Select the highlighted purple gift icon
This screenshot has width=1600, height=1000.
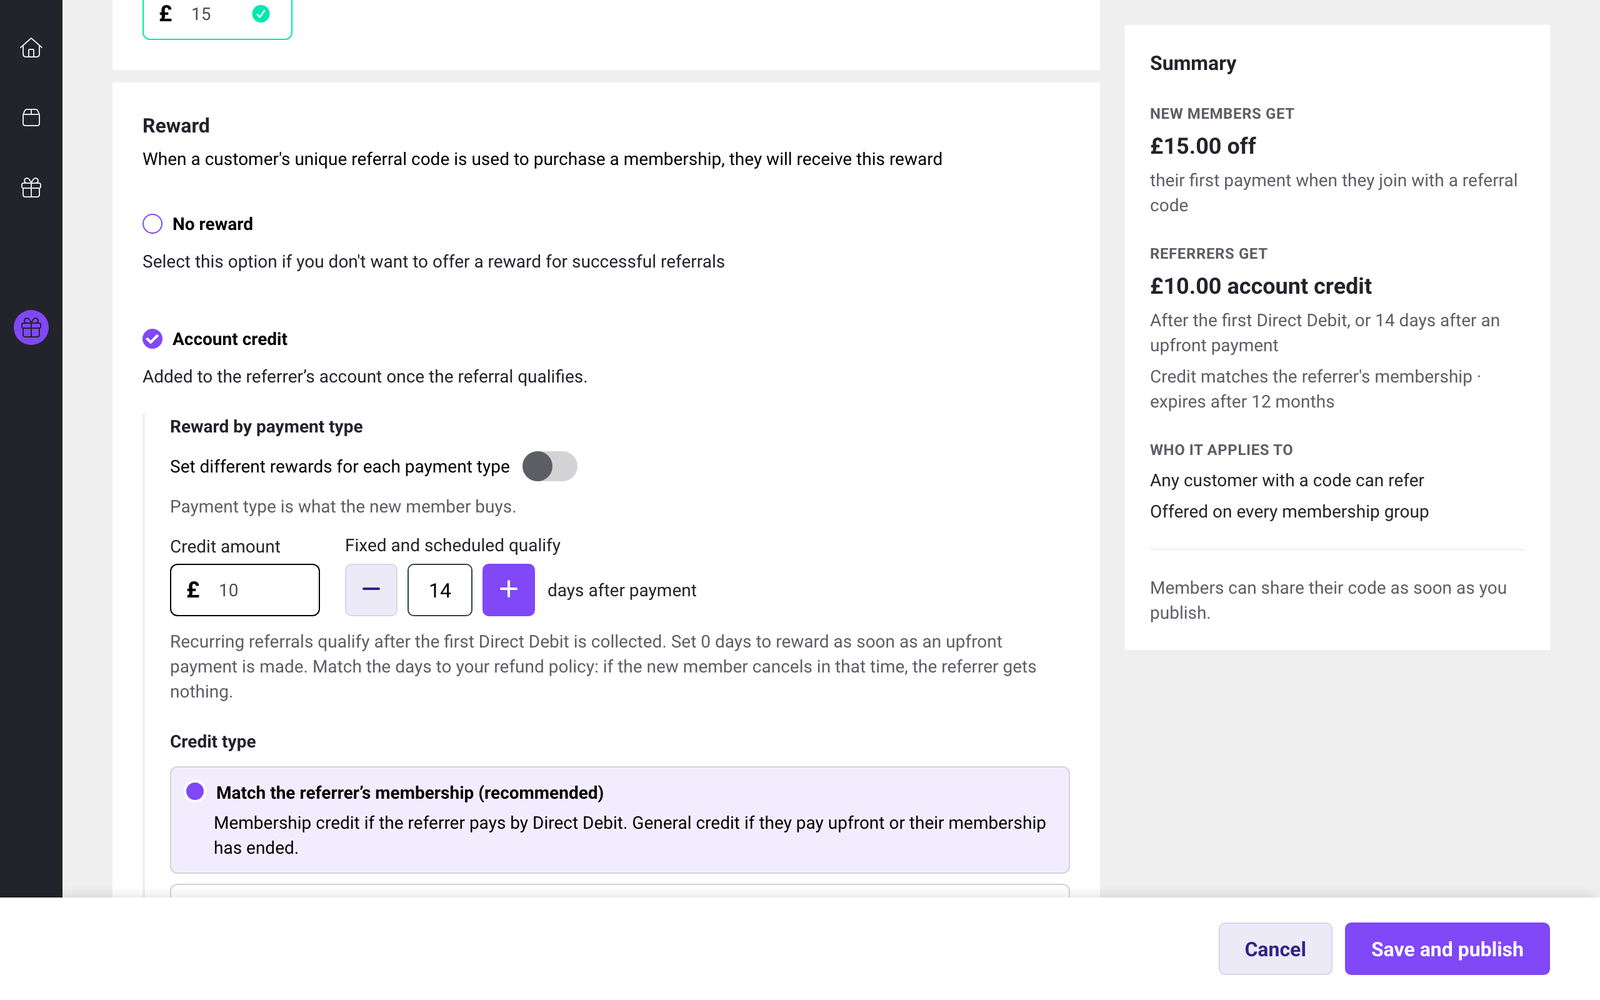click(x=31, y=327)
